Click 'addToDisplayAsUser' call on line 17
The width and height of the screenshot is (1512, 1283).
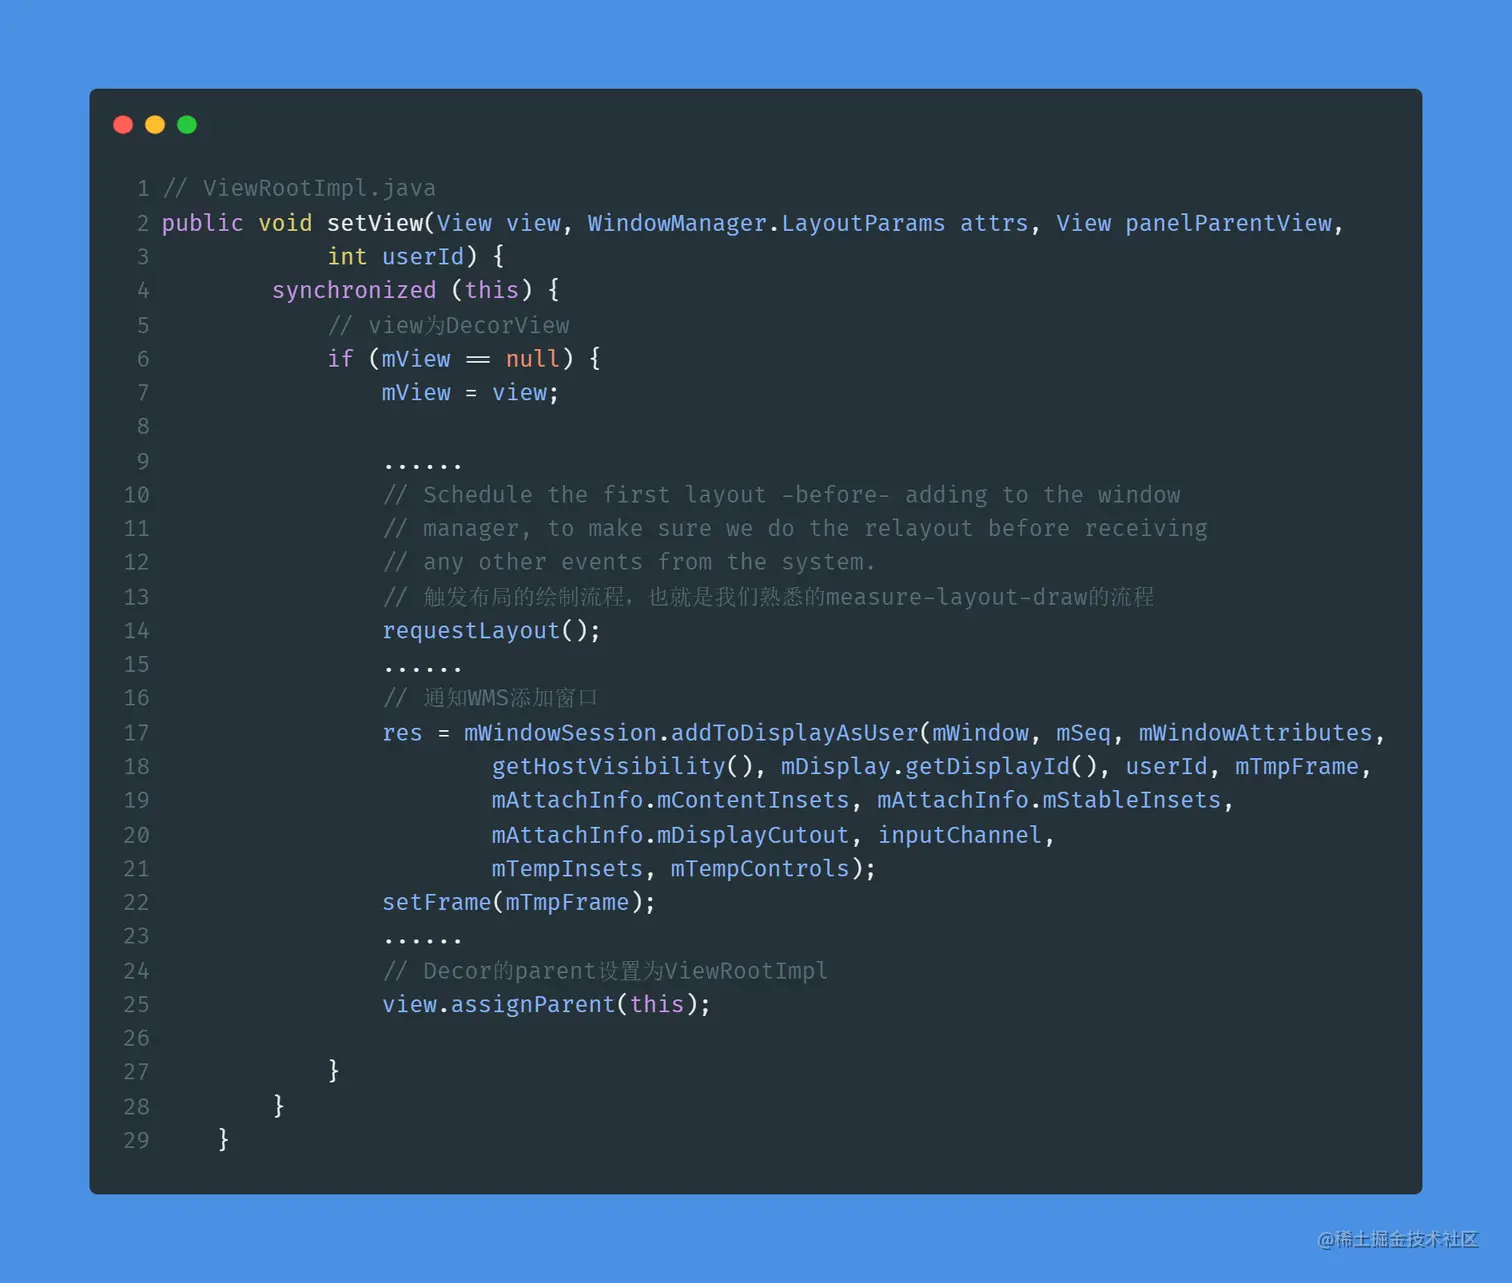point(794,733)
